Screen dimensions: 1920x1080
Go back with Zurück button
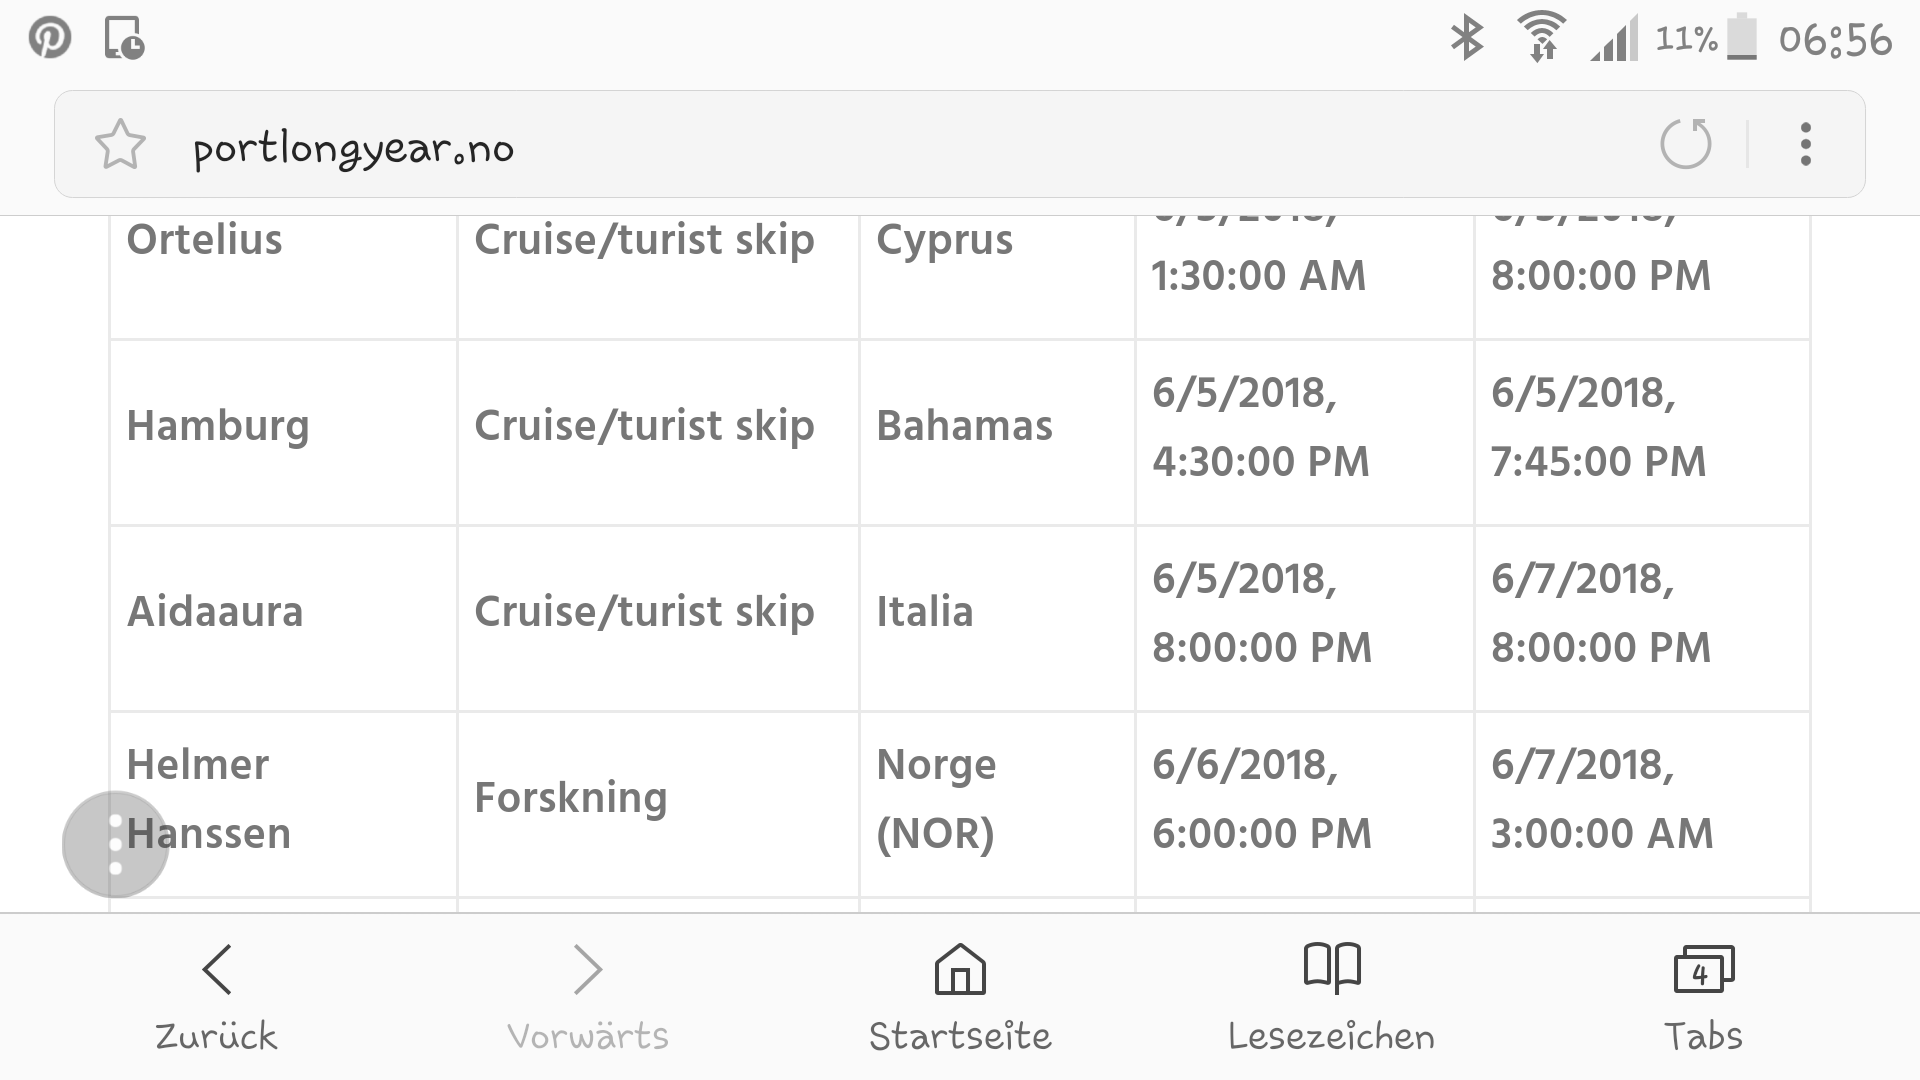(x=216, y=996)
